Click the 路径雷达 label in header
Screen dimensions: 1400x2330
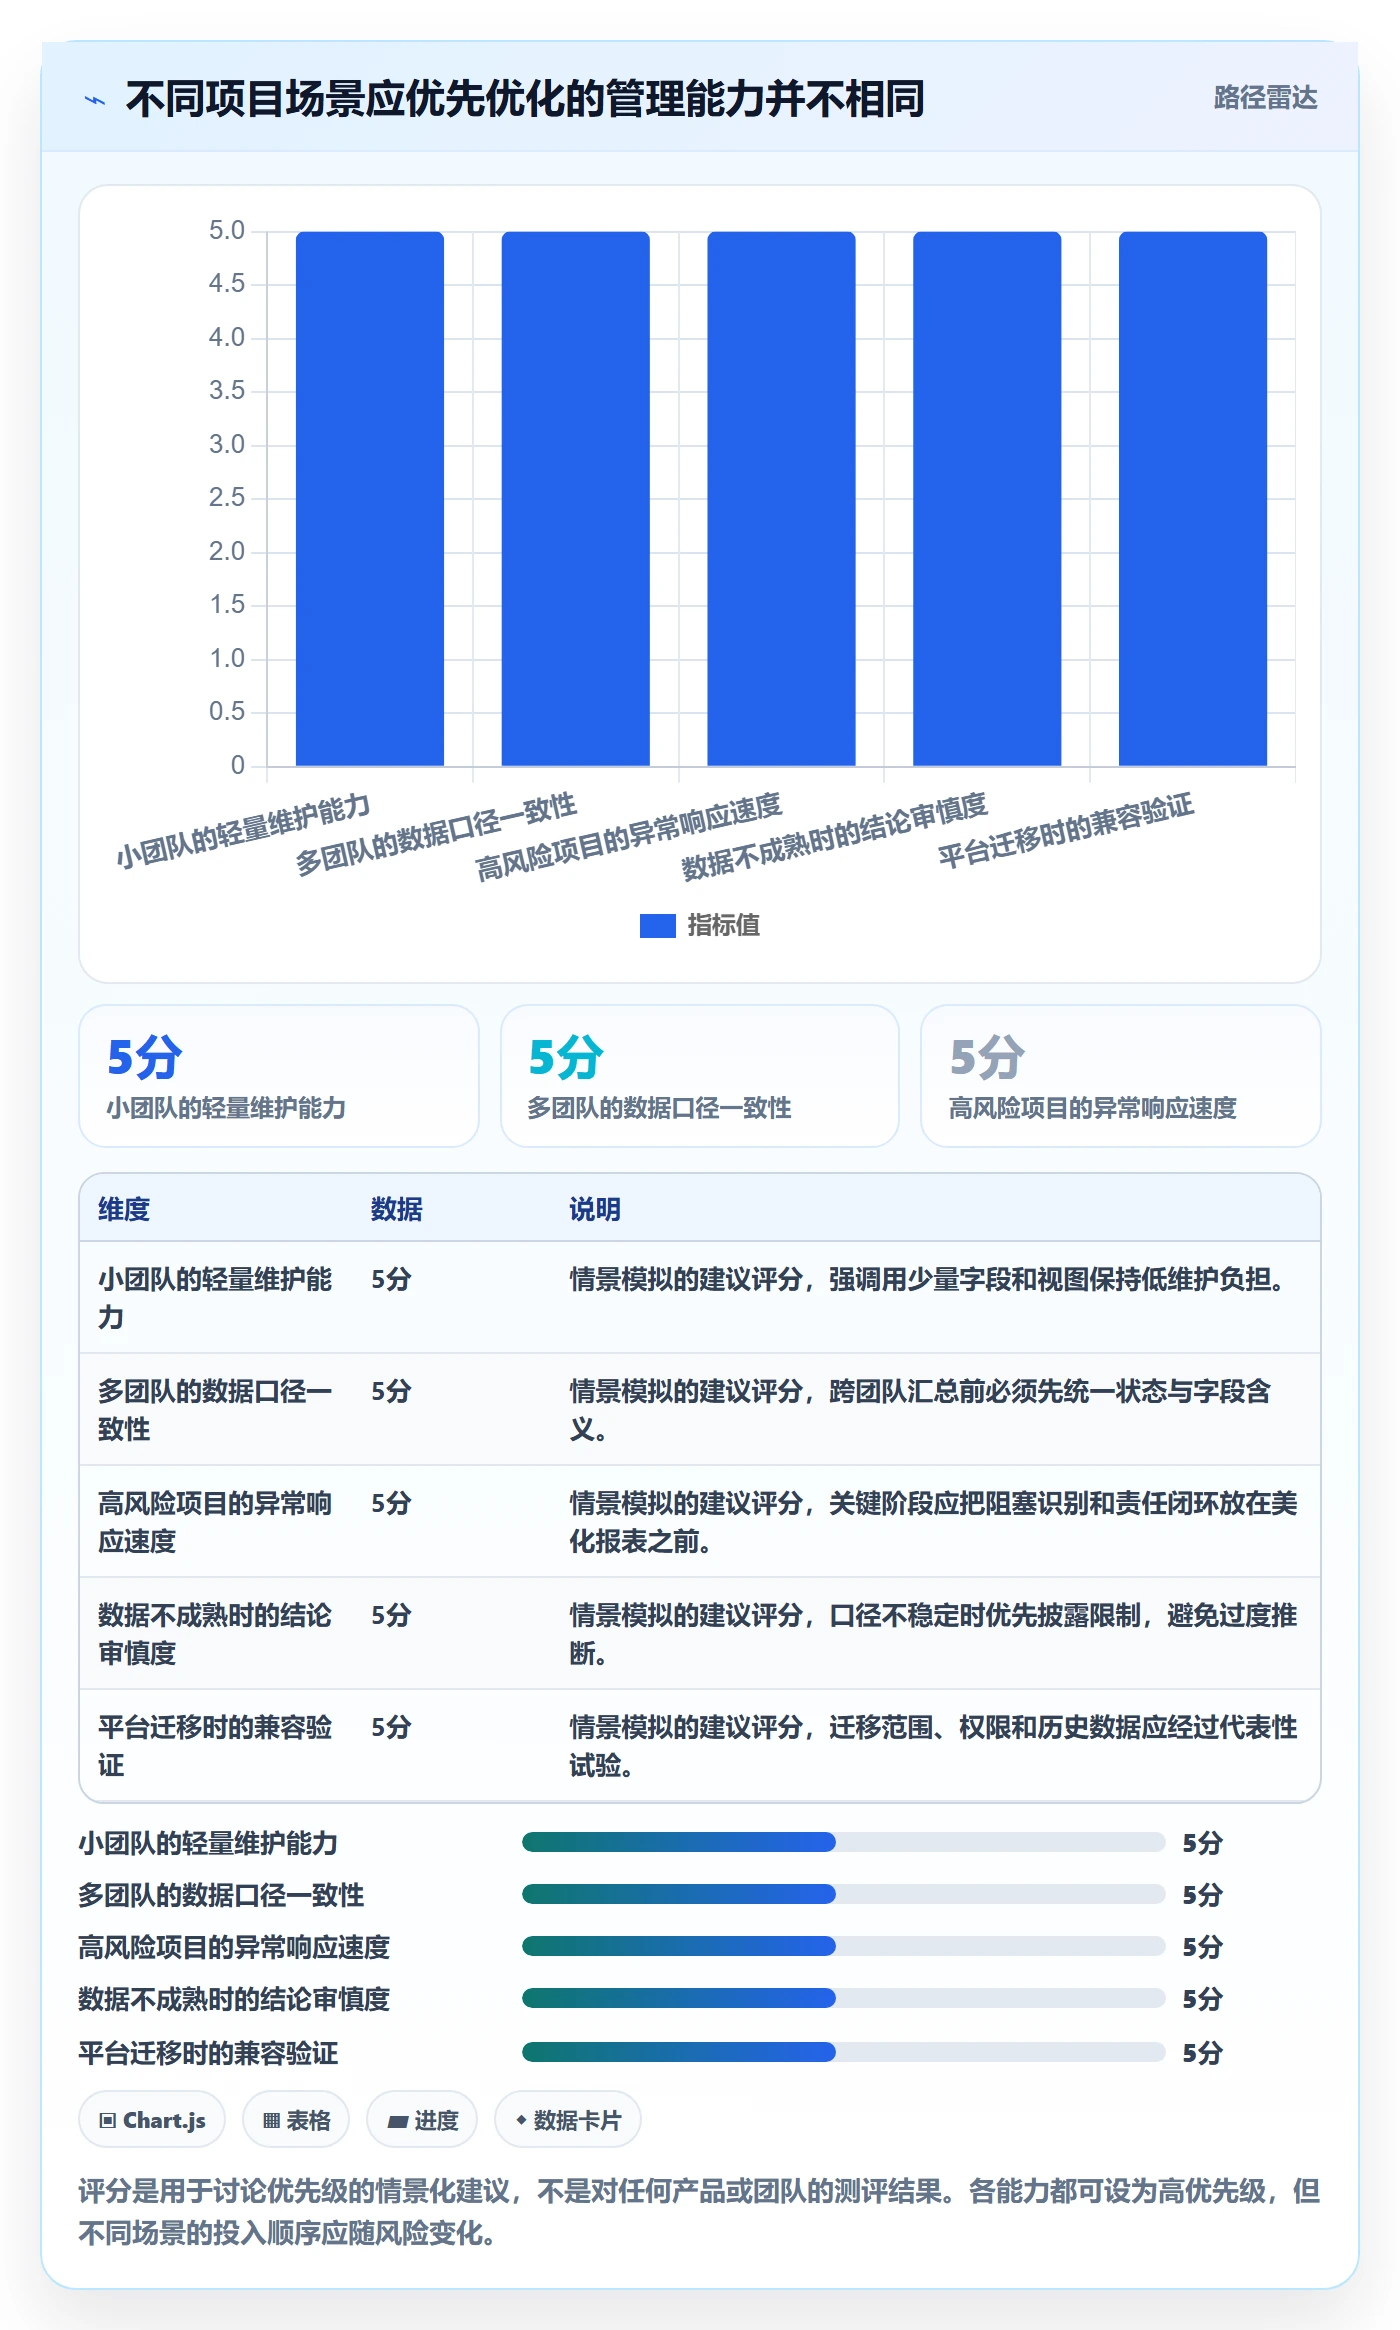[x=1265, y=98]
